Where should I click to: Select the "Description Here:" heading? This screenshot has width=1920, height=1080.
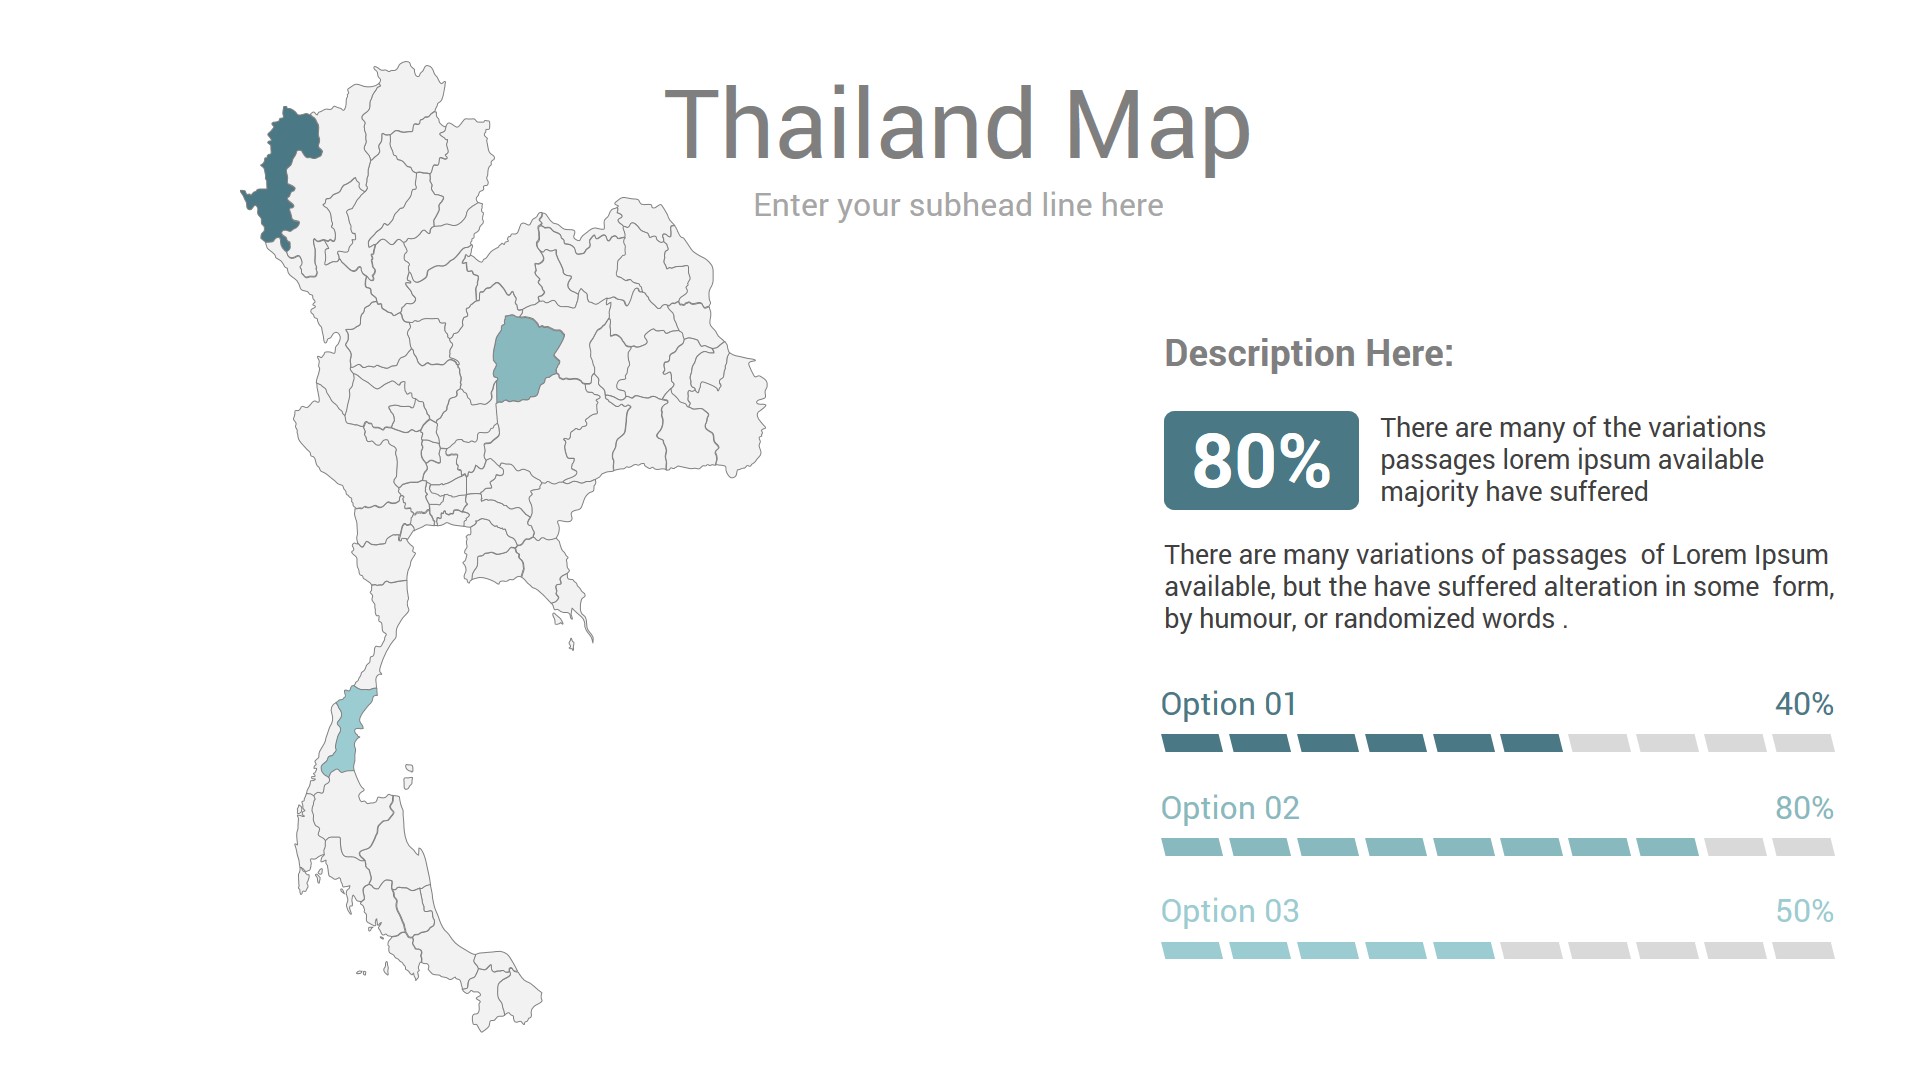1309,353
